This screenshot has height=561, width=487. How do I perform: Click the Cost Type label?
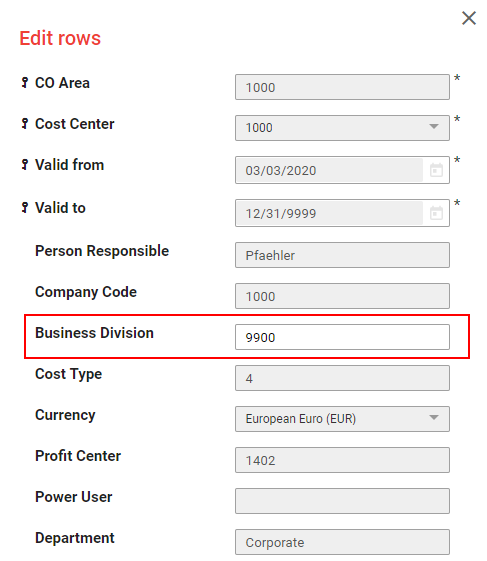coord(69,374)
